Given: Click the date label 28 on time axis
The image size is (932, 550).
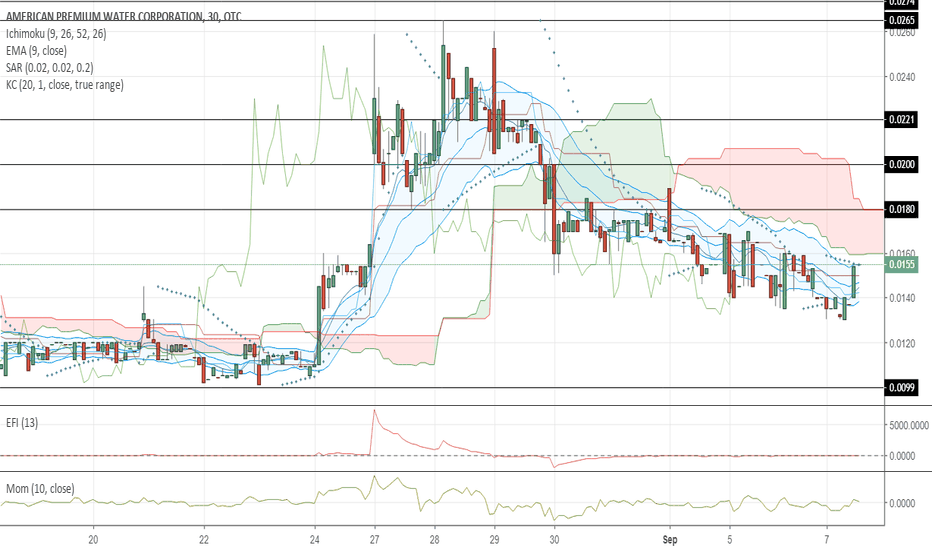Looking at the screenshot, I should point(434,540).
